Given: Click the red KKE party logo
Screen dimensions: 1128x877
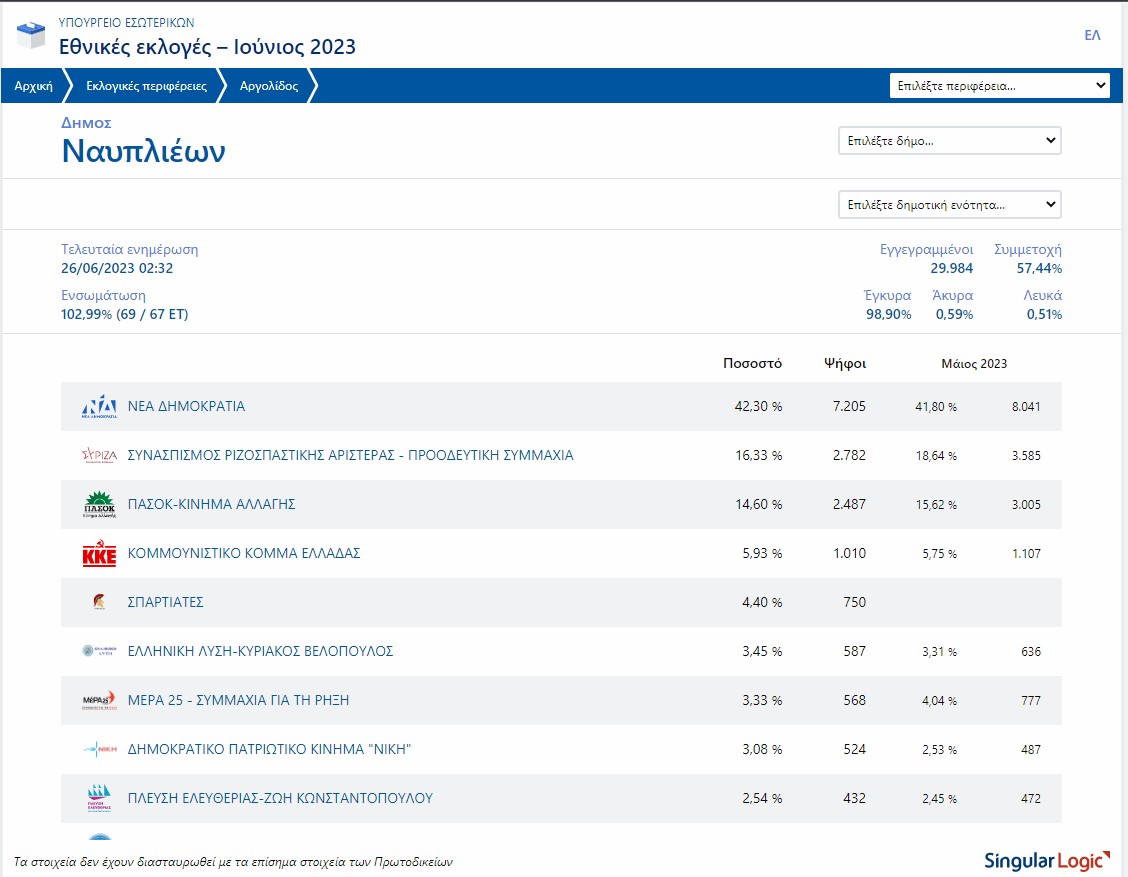Looking at the screenshot, I should pyautogui.click(x=99, y=554).
